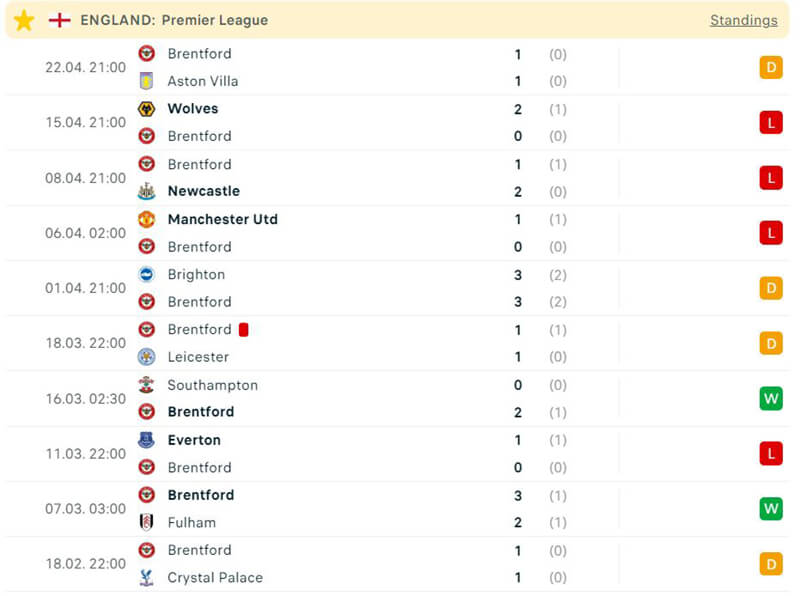This screenshot has width=800, height=596.
Task: Click the Southampton club crest
Action: 147,385
